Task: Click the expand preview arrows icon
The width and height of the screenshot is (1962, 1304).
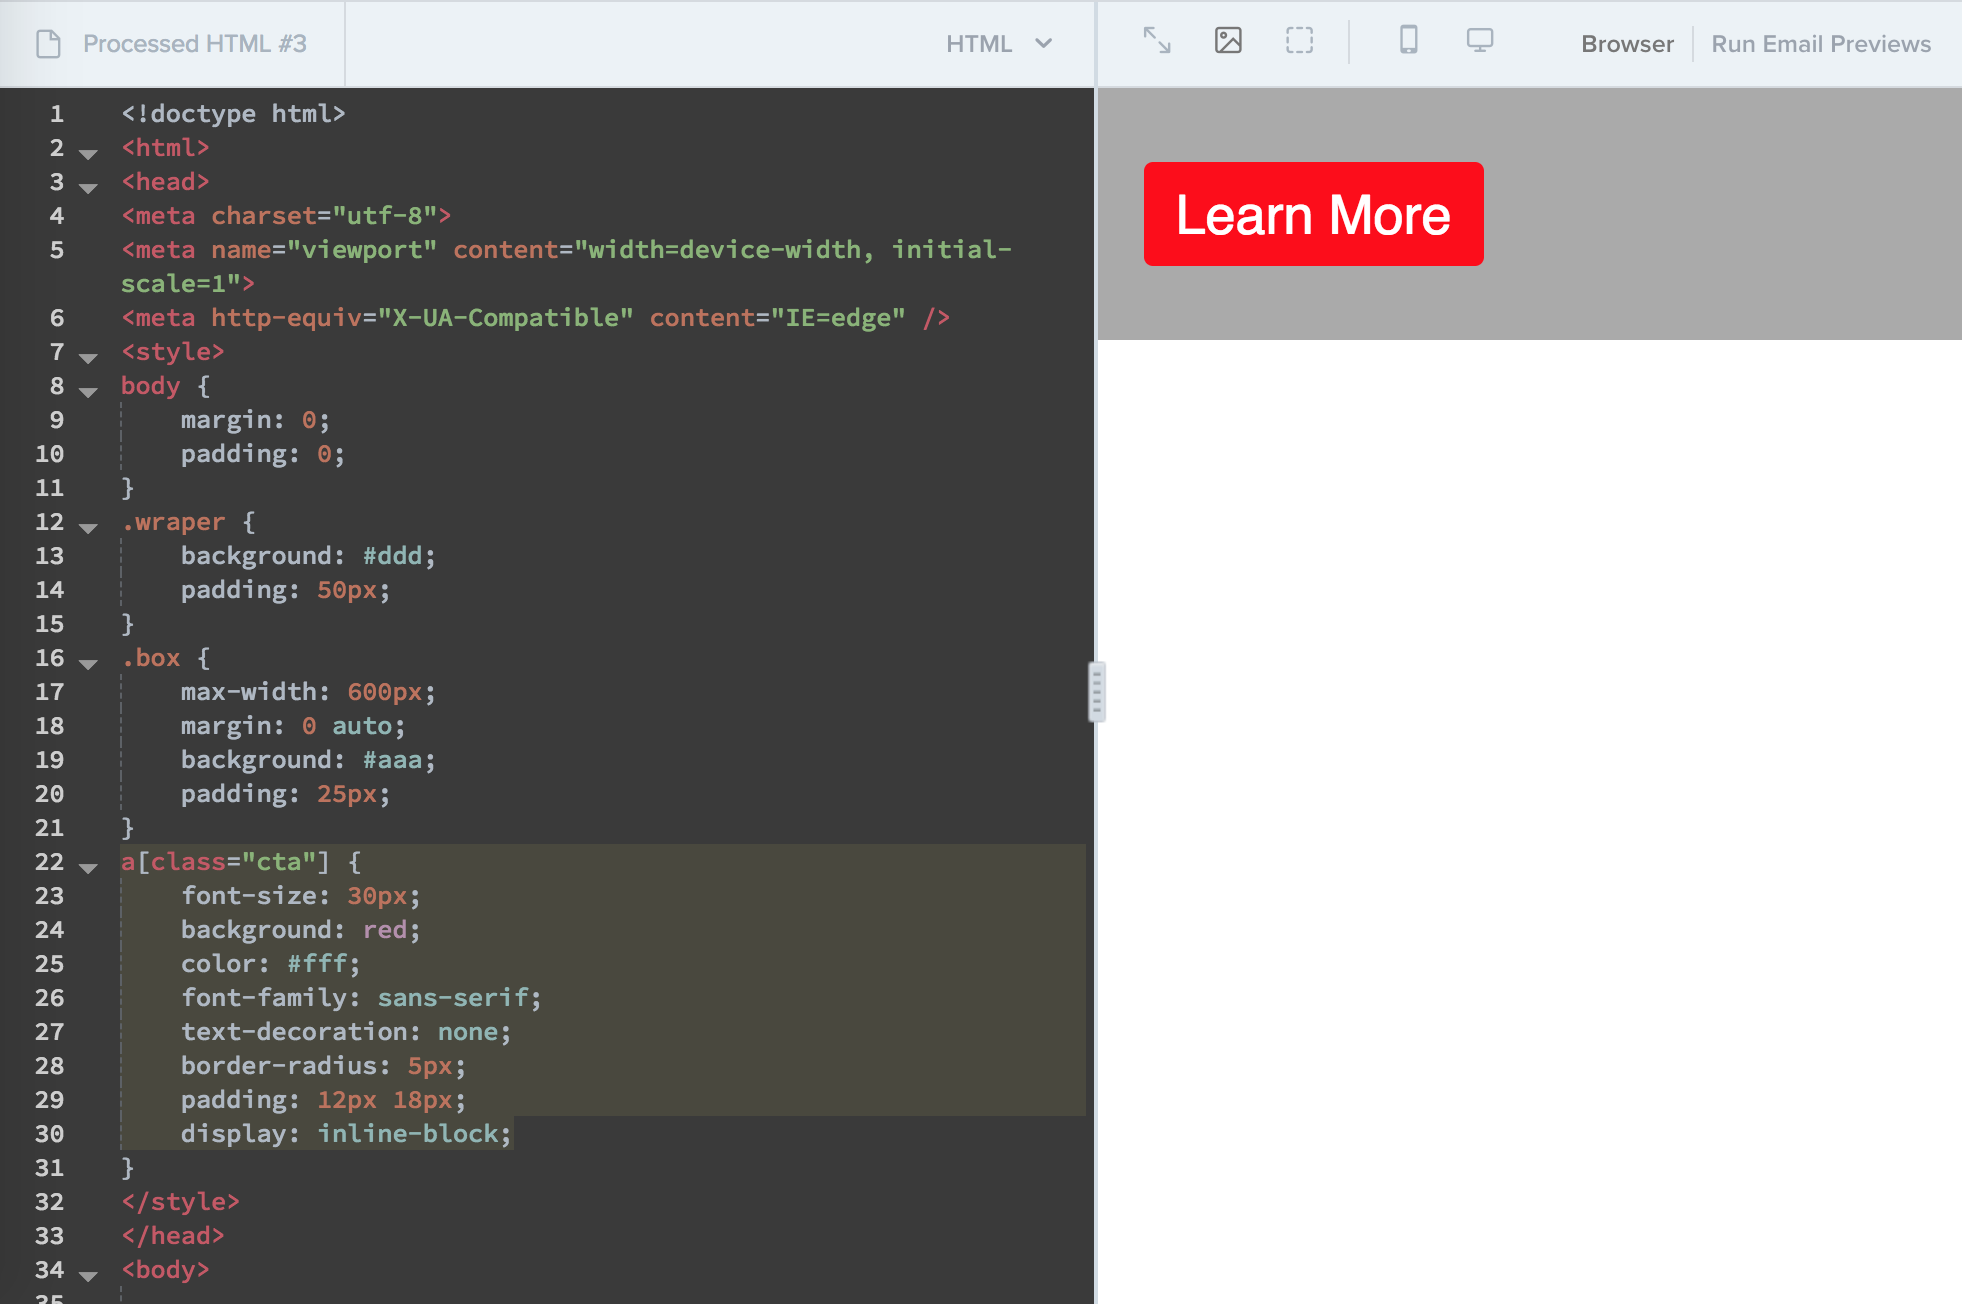Action: point(1157,41)
